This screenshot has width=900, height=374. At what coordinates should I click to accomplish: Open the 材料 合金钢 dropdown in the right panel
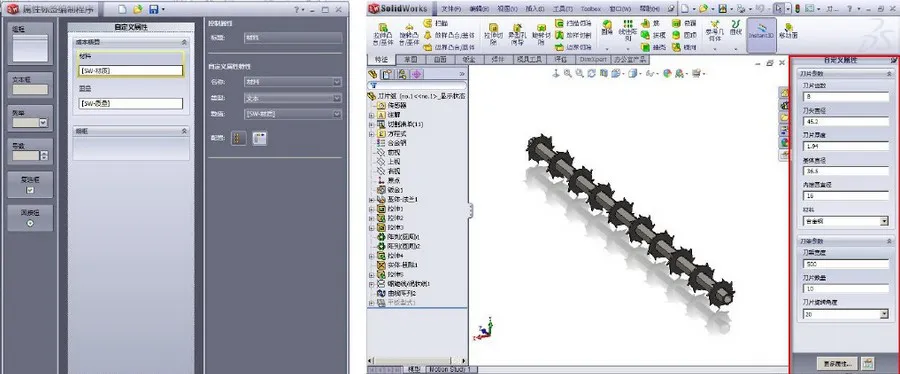click(x=885, y=221)
